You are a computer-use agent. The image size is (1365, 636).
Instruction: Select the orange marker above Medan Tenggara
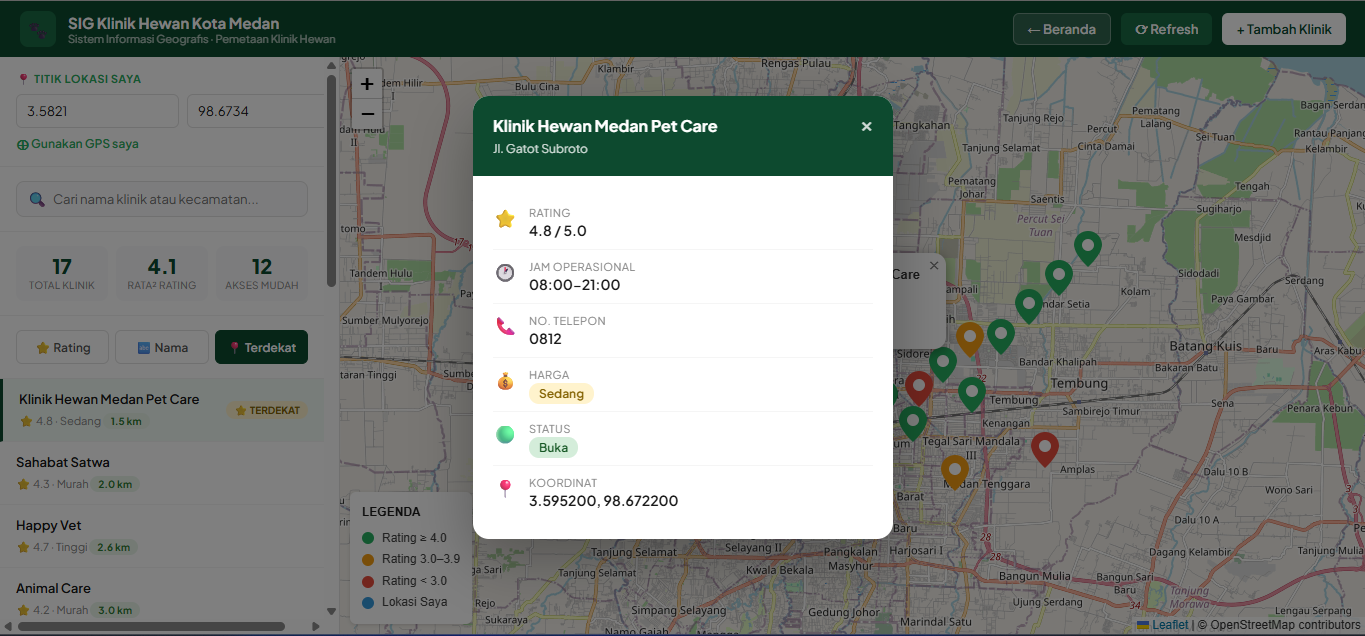(955, 471)
